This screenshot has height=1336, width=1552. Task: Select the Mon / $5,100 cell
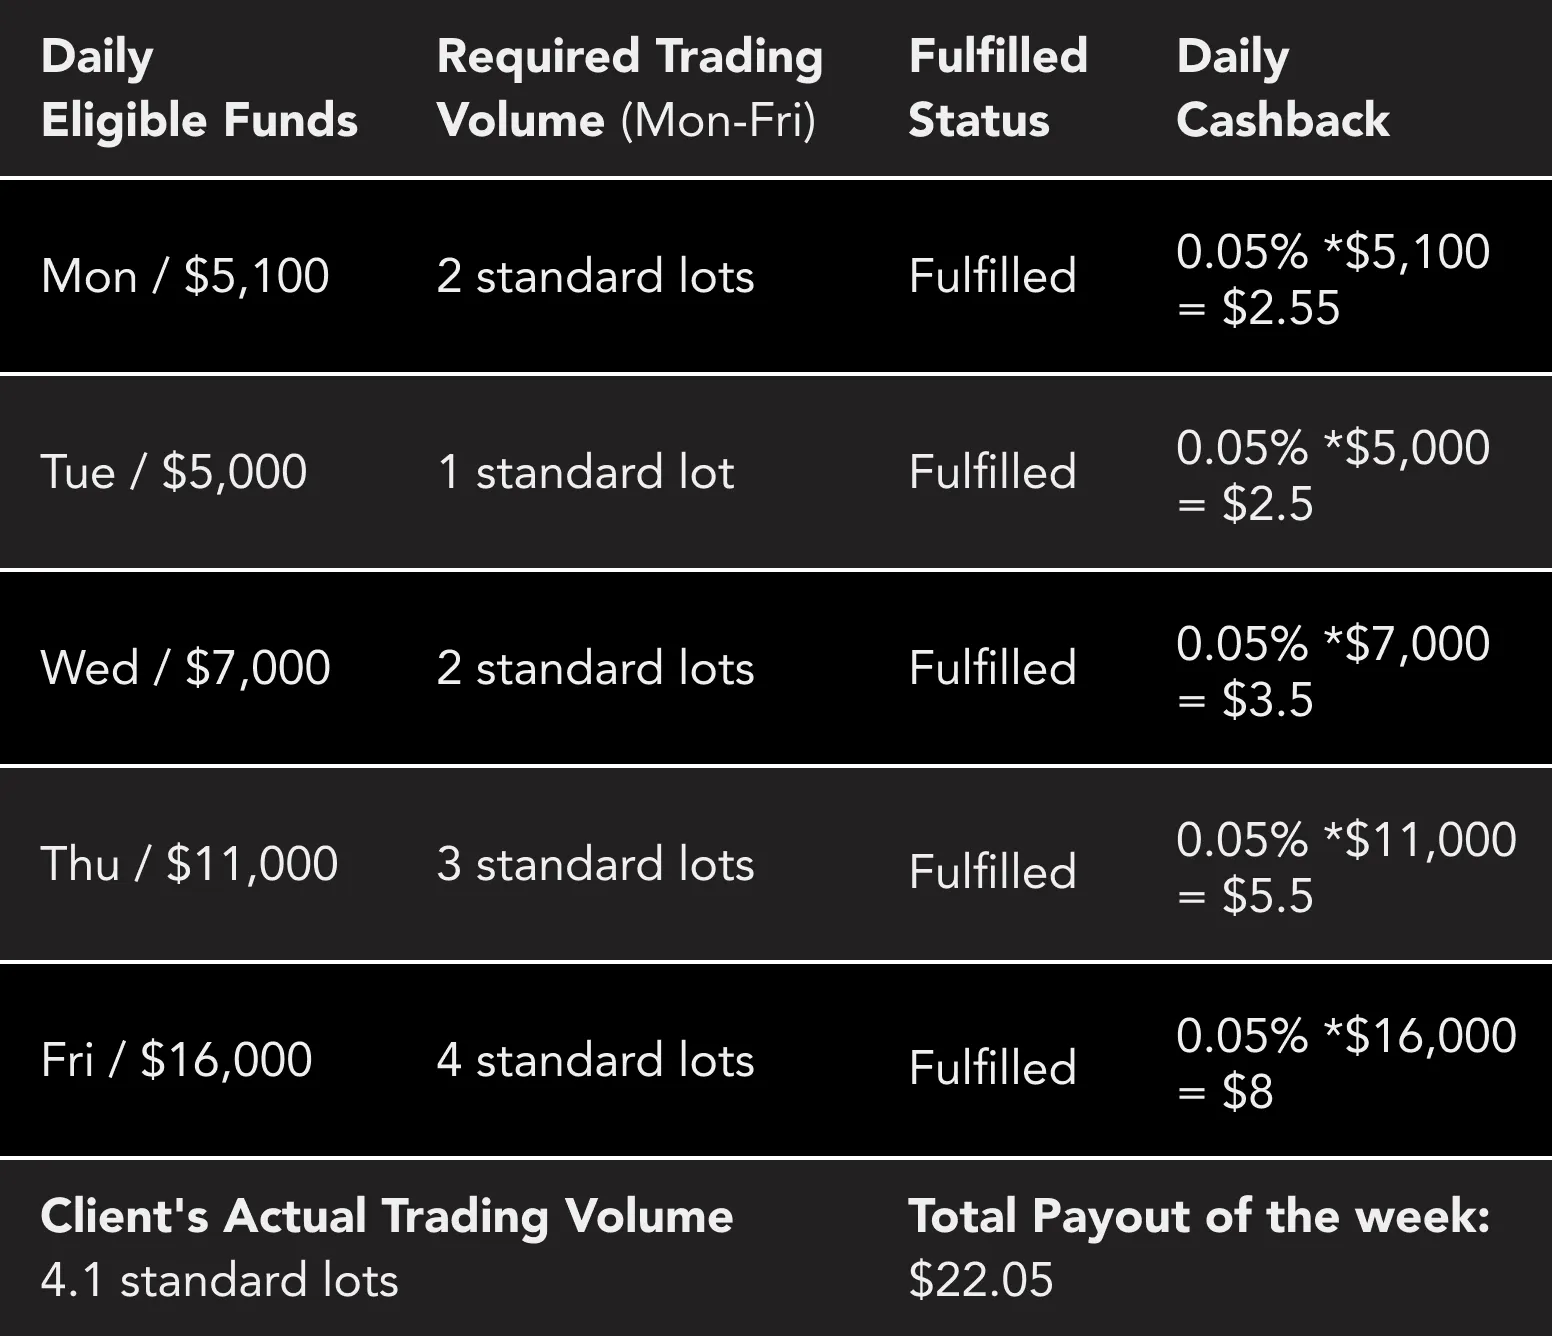[x=185, y=276]
